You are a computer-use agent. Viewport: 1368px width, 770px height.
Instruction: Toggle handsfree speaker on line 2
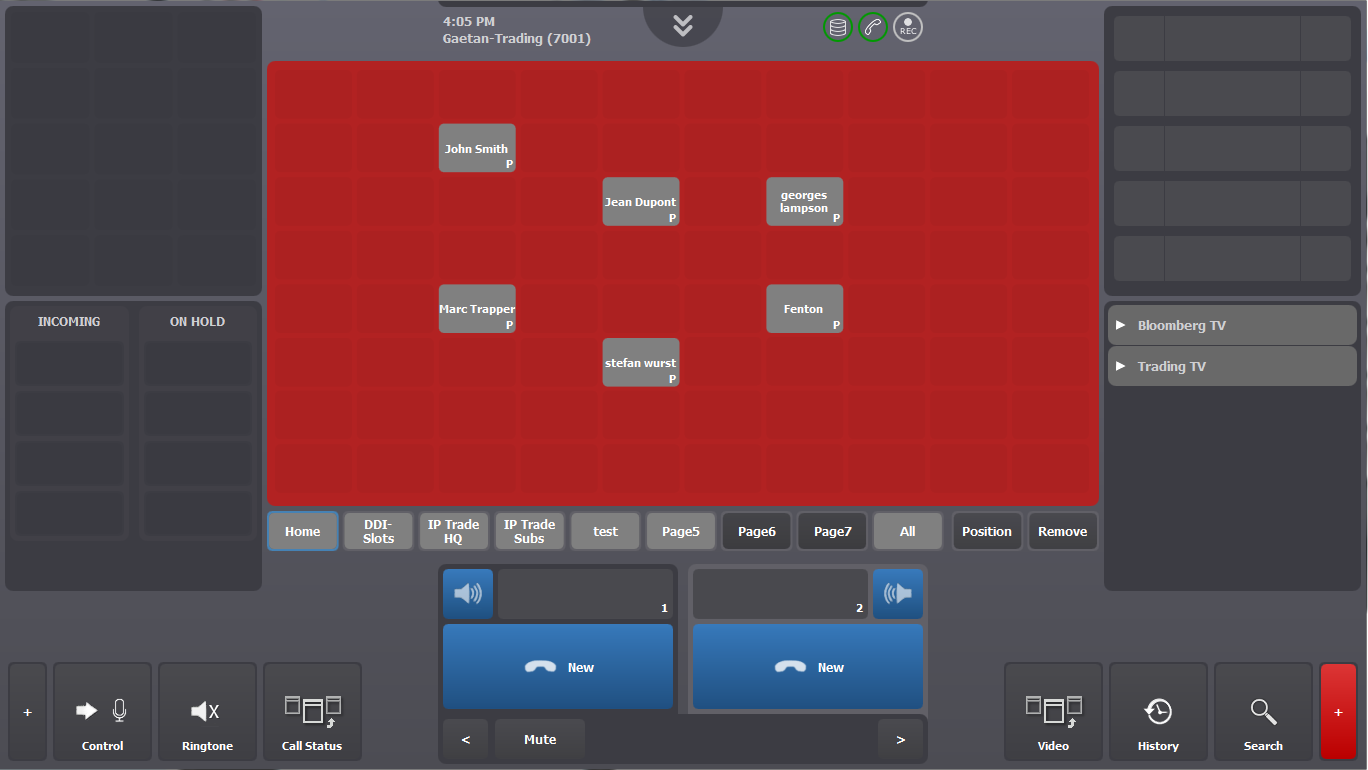click(x=898, y=594)
